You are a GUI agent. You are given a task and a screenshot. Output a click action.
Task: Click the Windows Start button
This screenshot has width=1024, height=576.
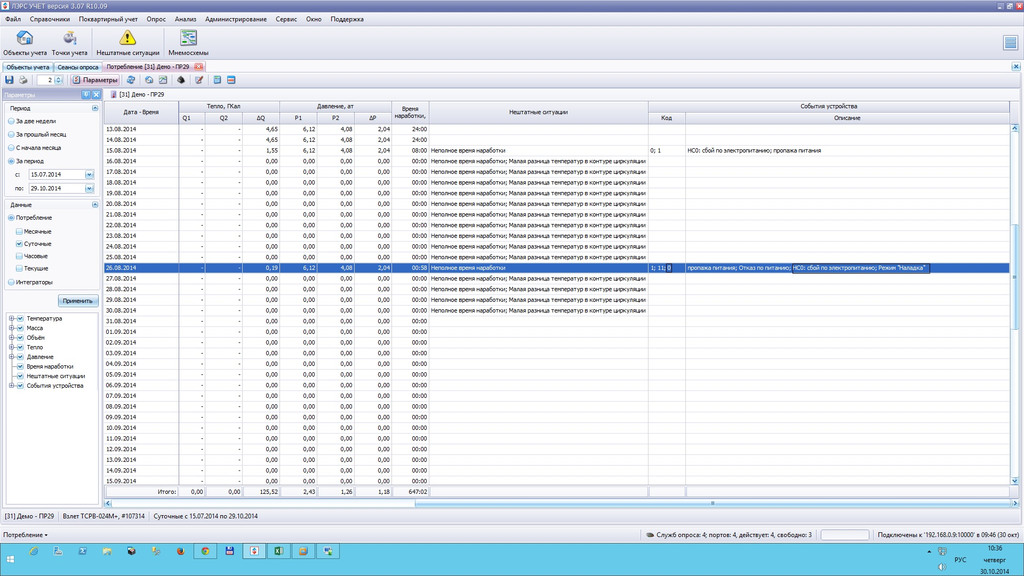point(10,560)
